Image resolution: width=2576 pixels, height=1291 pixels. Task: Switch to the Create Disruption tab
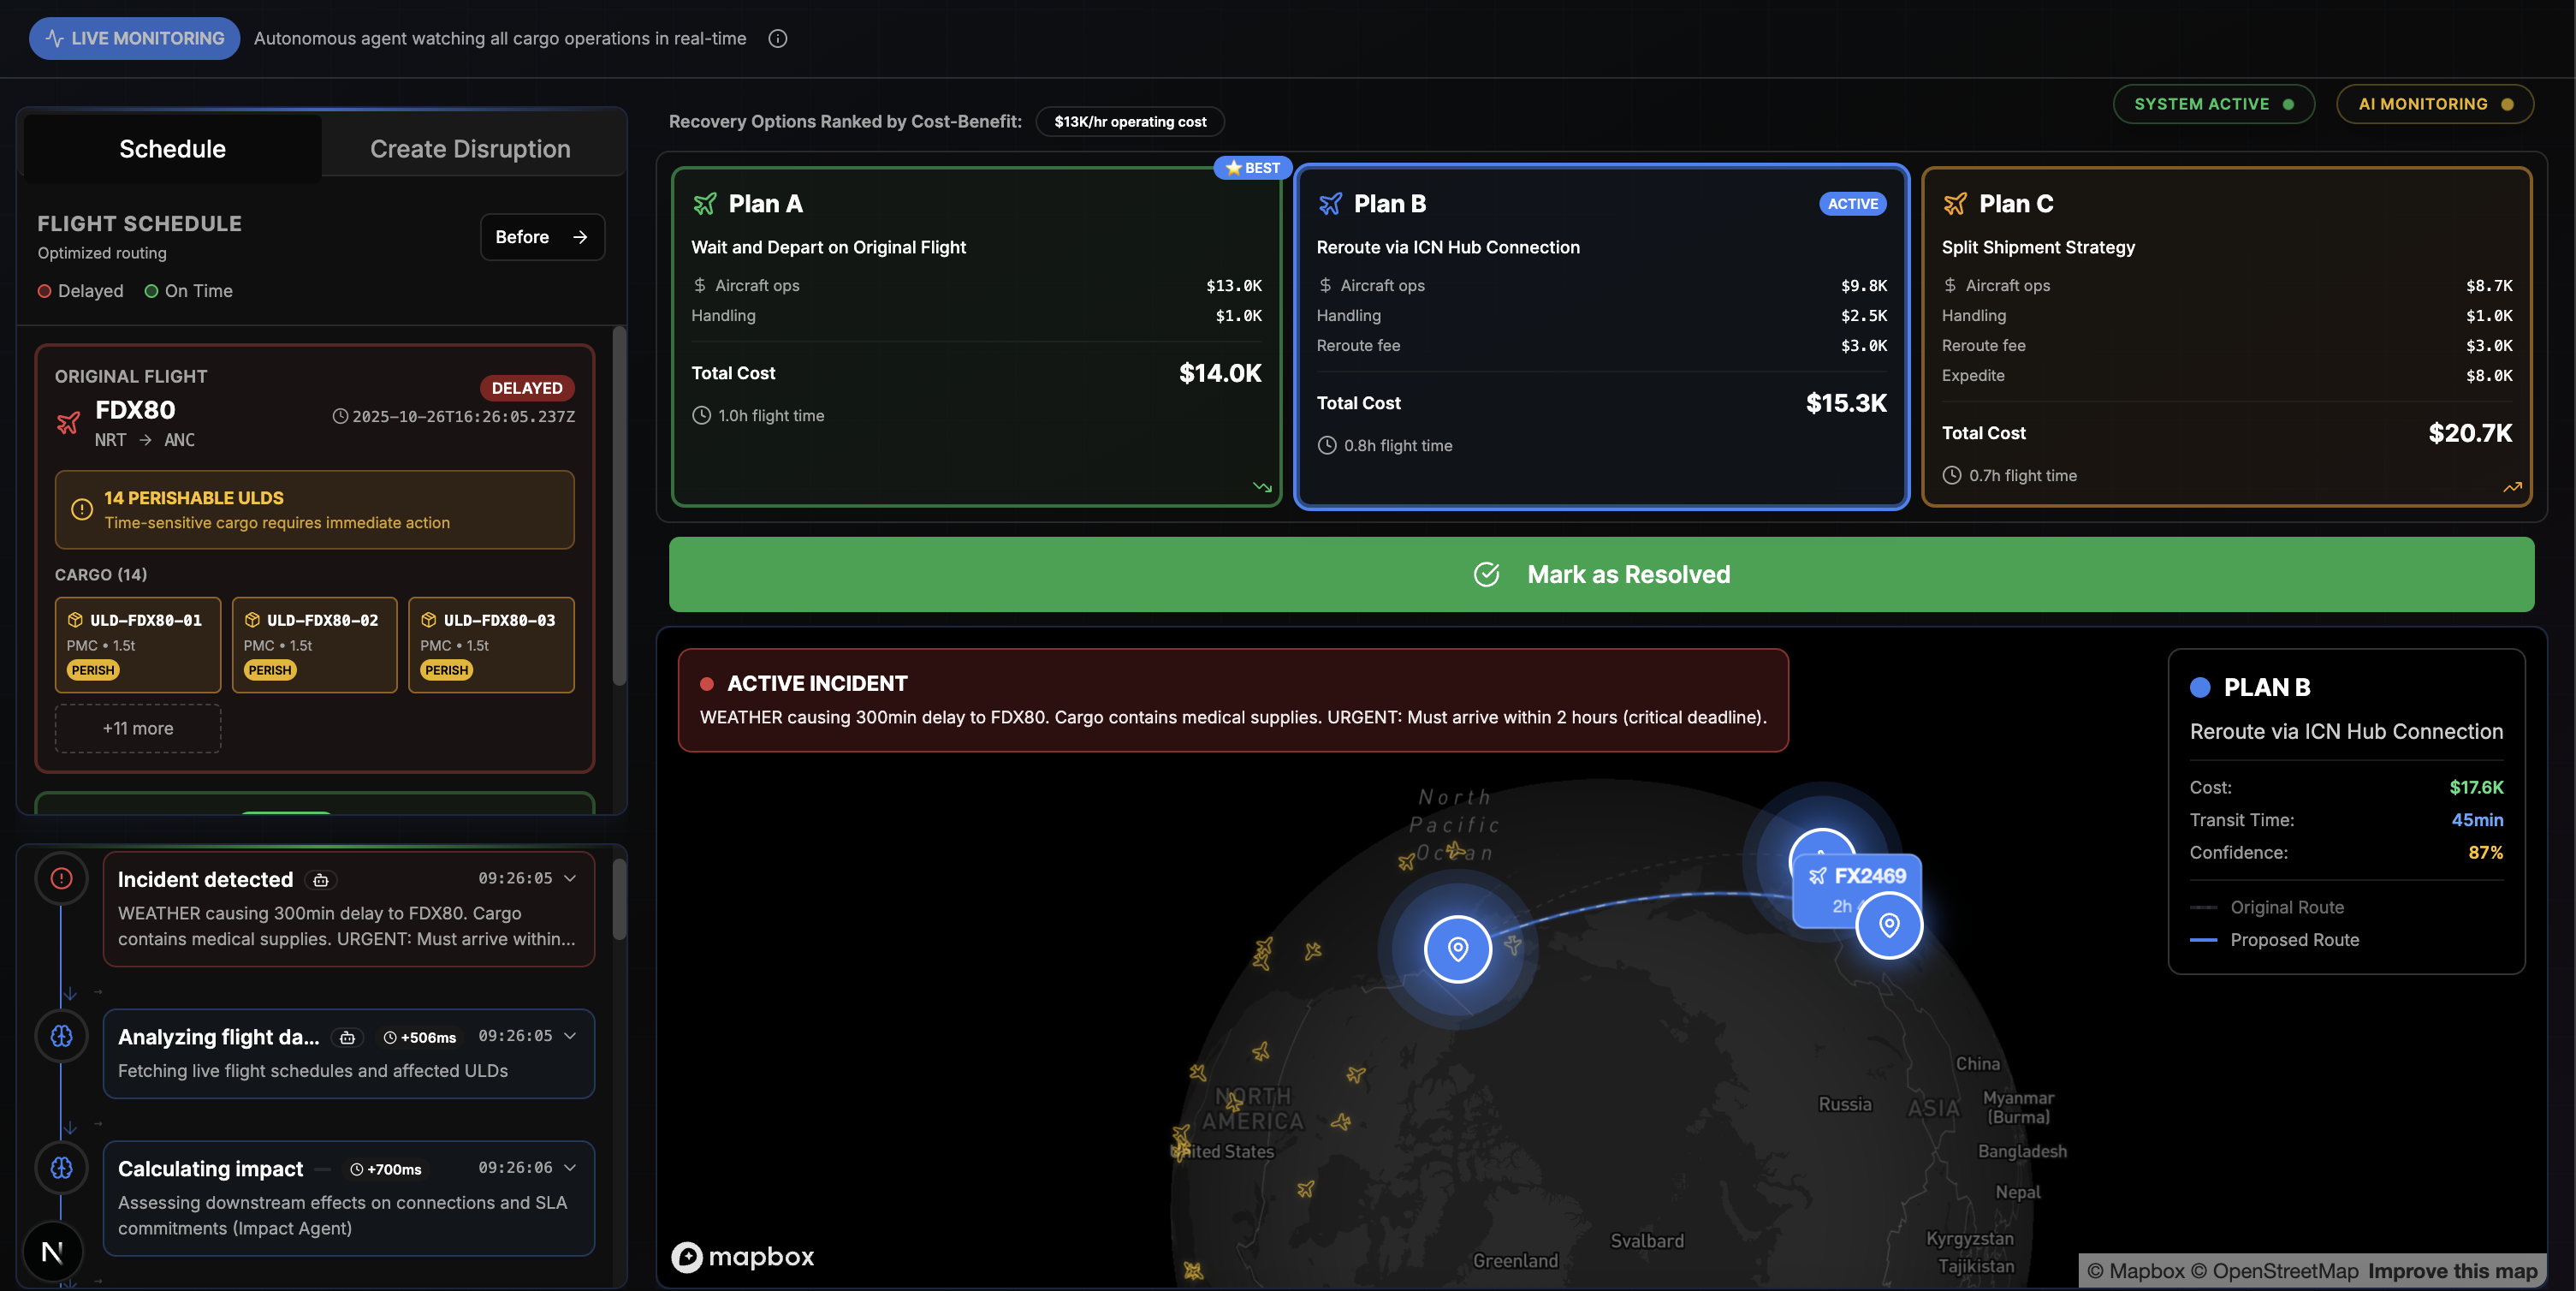pos(470,149)
